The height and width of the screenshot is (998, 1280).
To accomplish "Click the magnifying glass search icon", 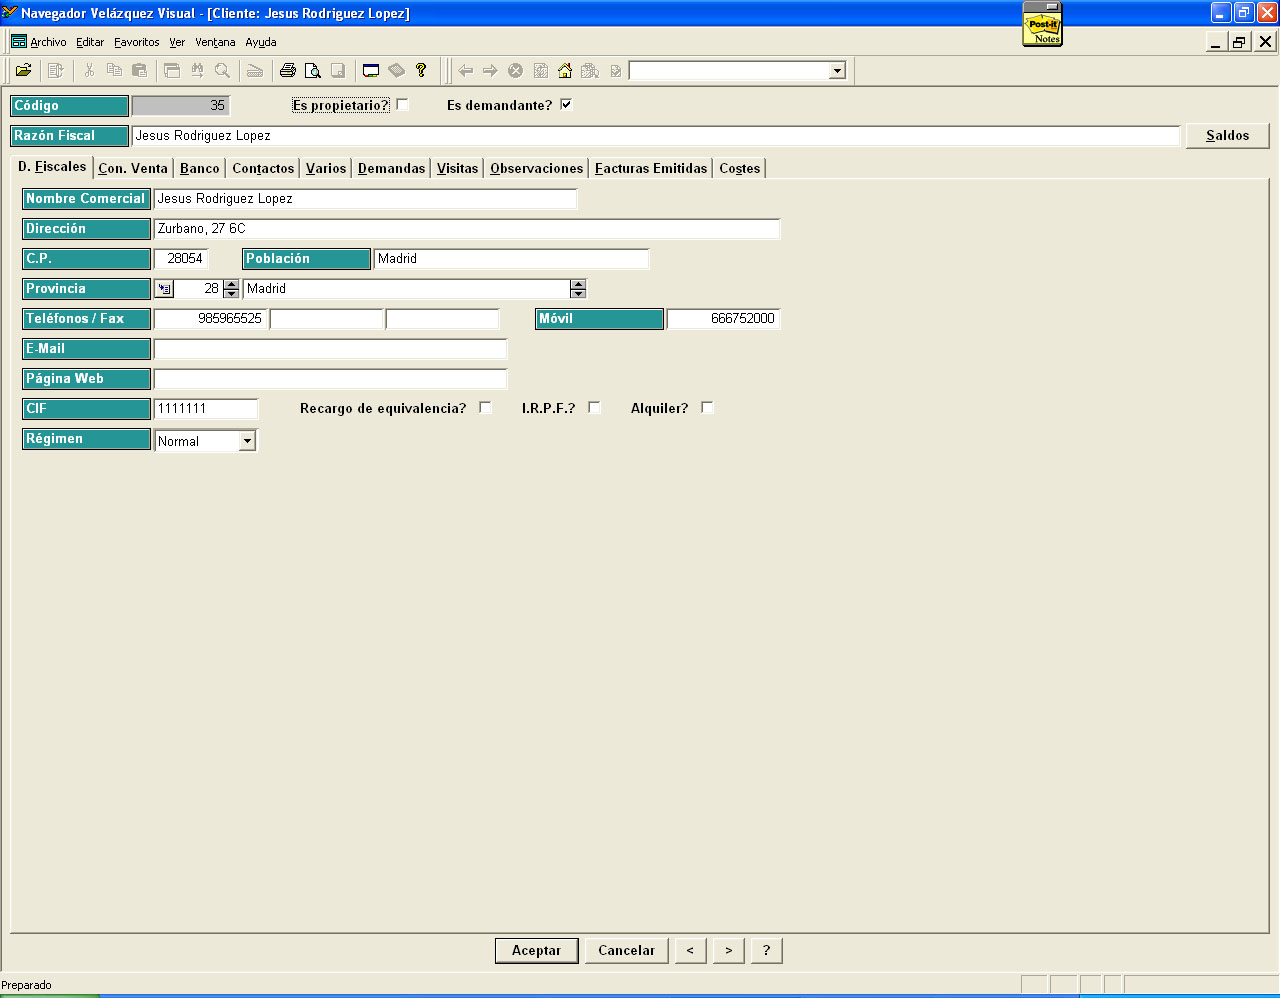I will coord(222,70).
